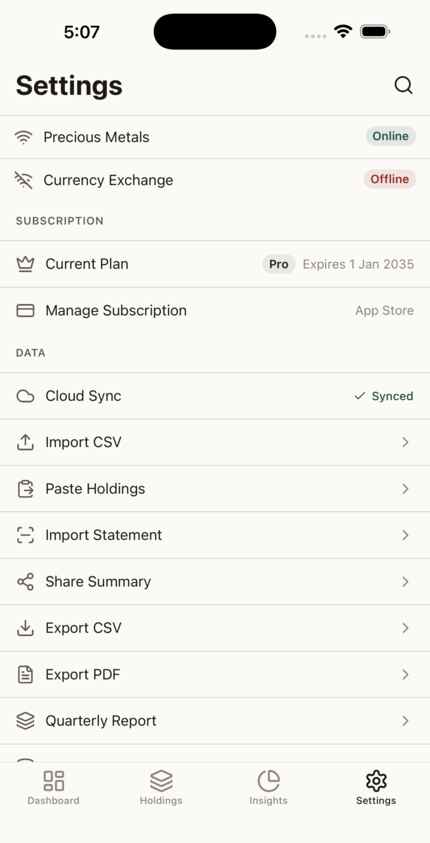Tap the Import CSV upload icon

coord(25,442)
